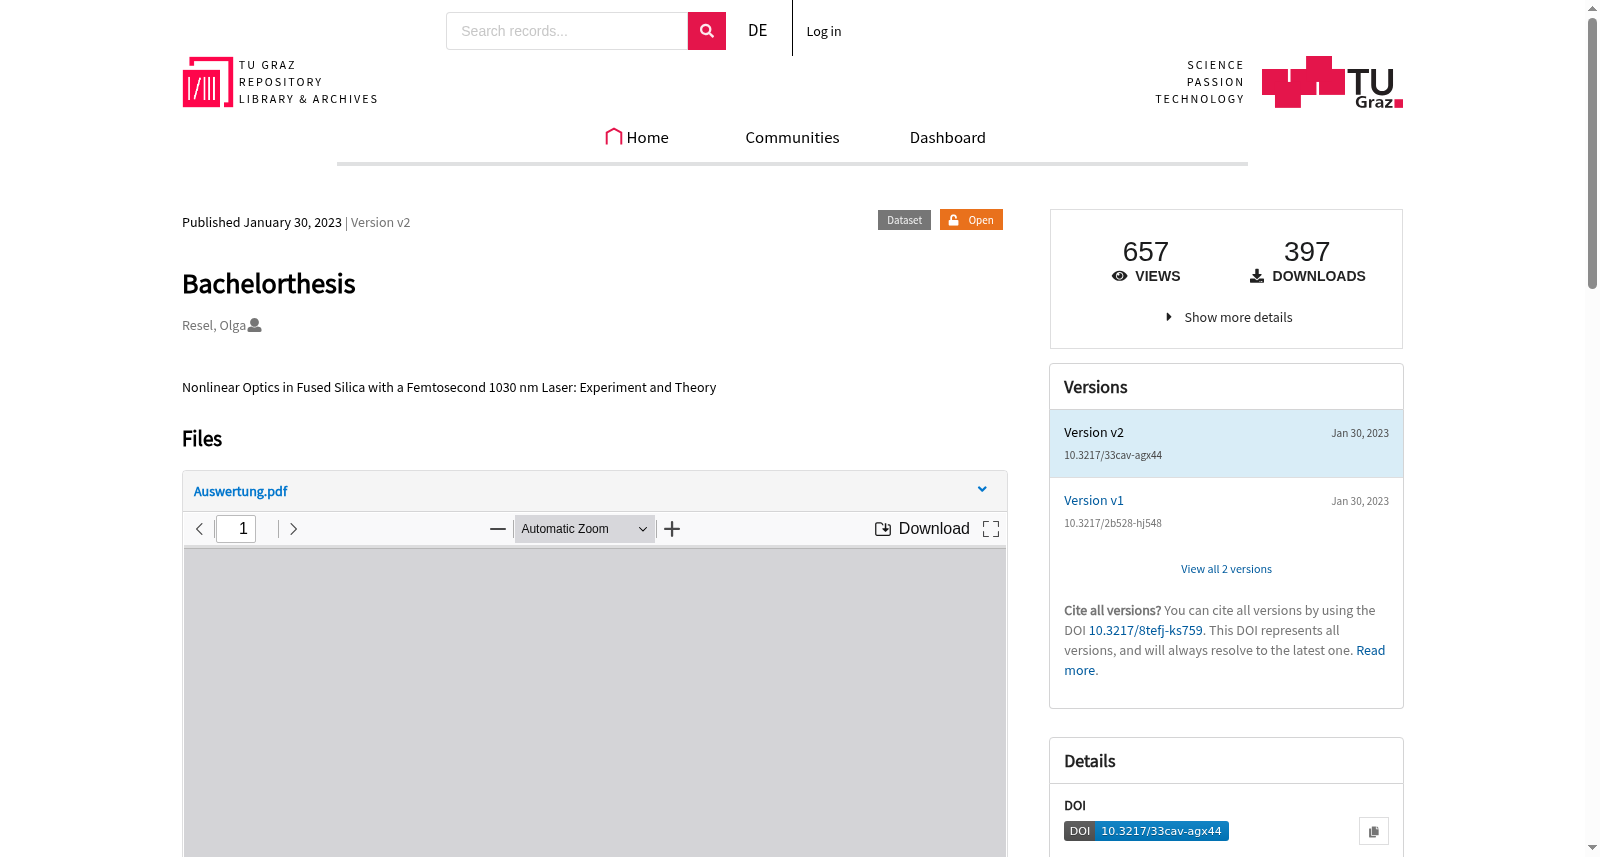Go to previous PDF page arrow
1600x857 pixels.
(199, 529)
